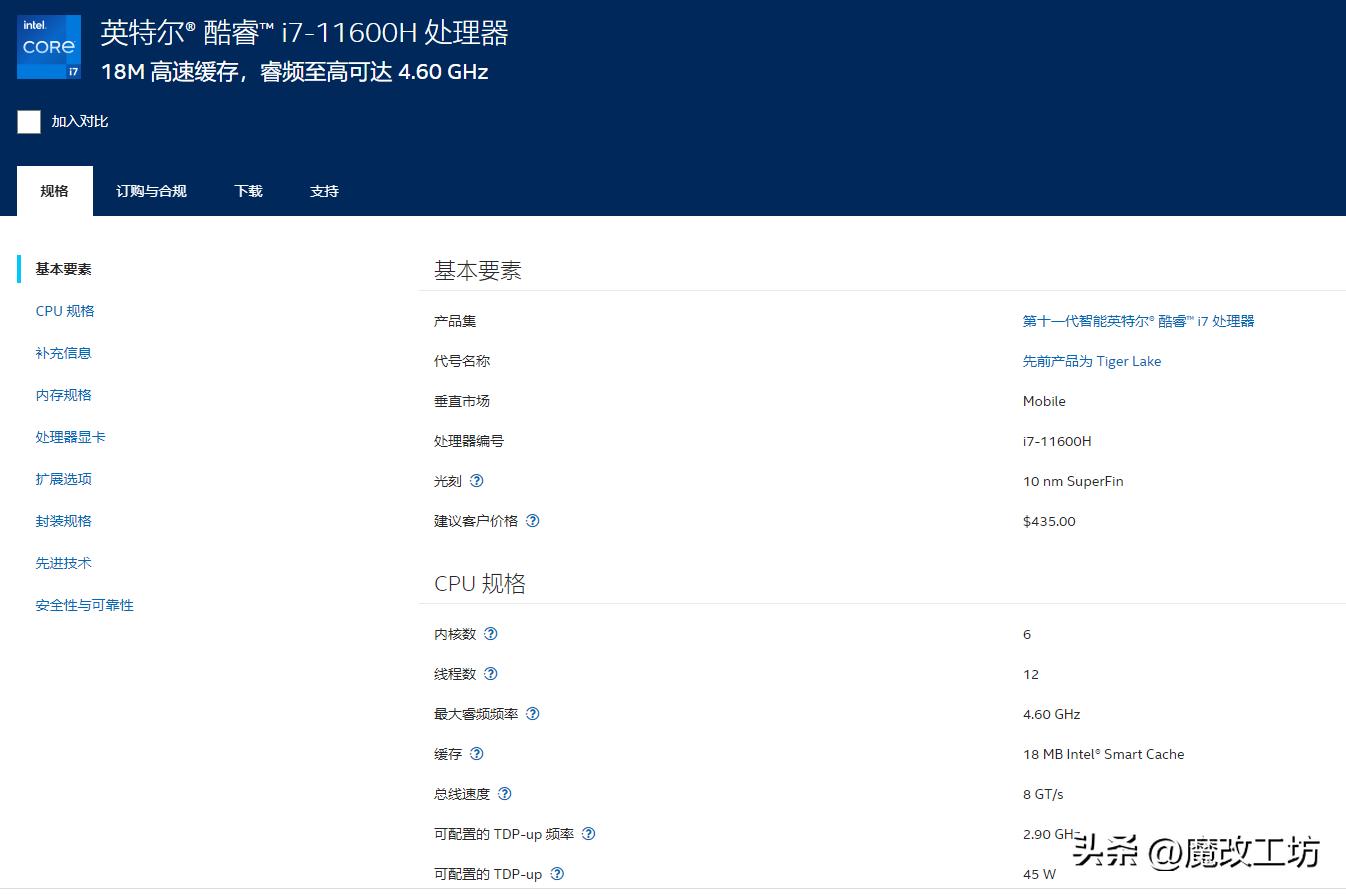Open the 内核数 tooltip icon
The width and height of the screenshot is (1346, 894).
click(x=490, y=633)
